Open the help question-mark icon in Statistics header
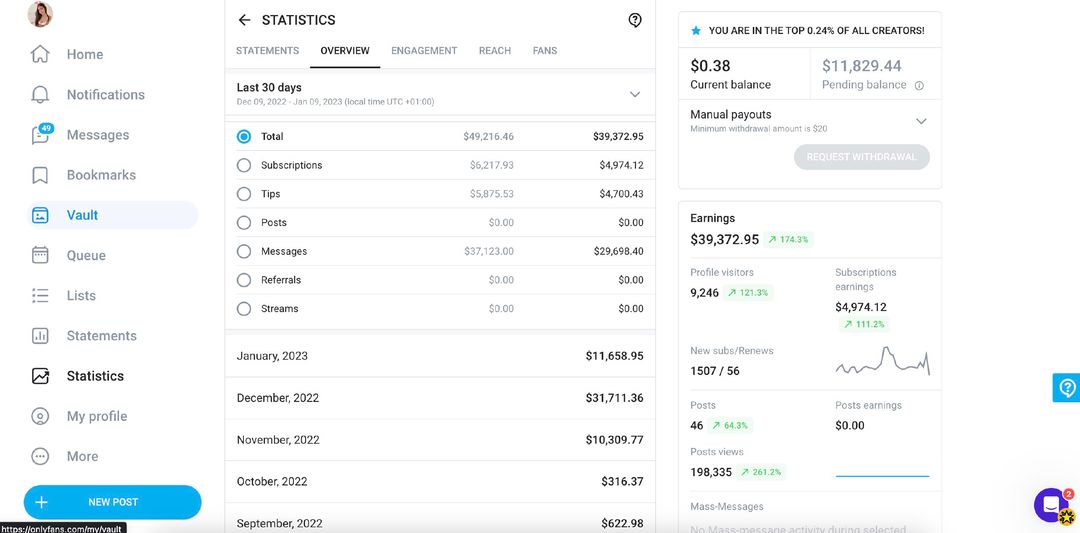This screenshot has height=533, width=1080. click(x=635, y=20)
